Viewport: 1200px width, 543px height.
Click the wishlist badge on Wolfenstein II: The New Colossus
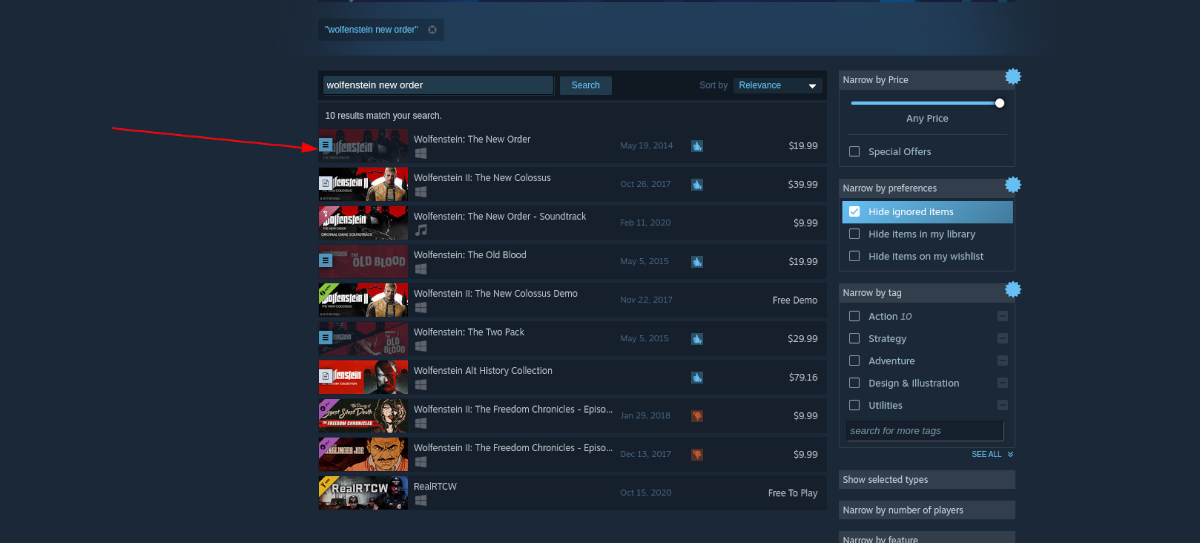click(x=325, y=183)
